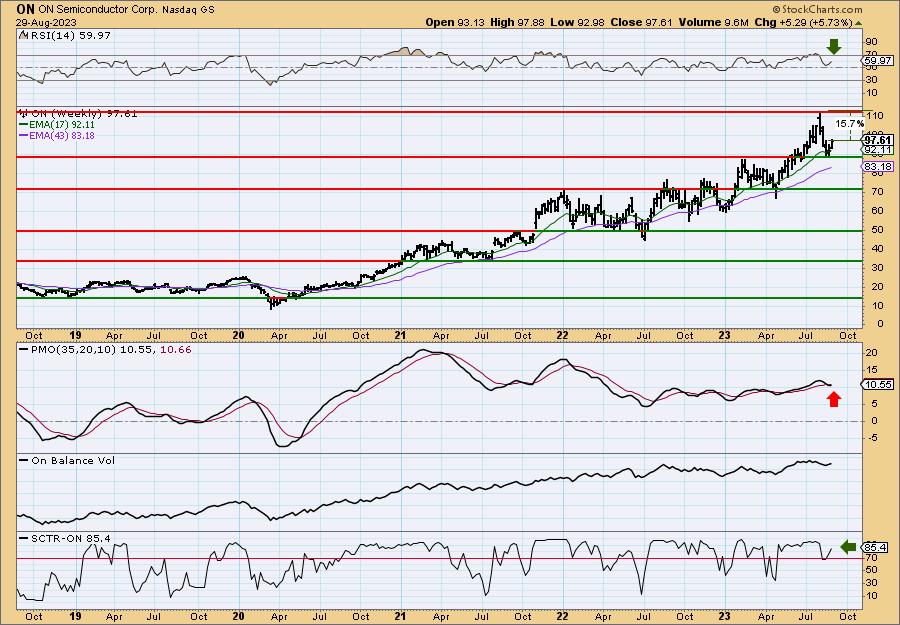Click the 10.55 PMO value tag on the right axis
Screen dimensions: 900x625
pyautogui.click(x=878, y=385)
